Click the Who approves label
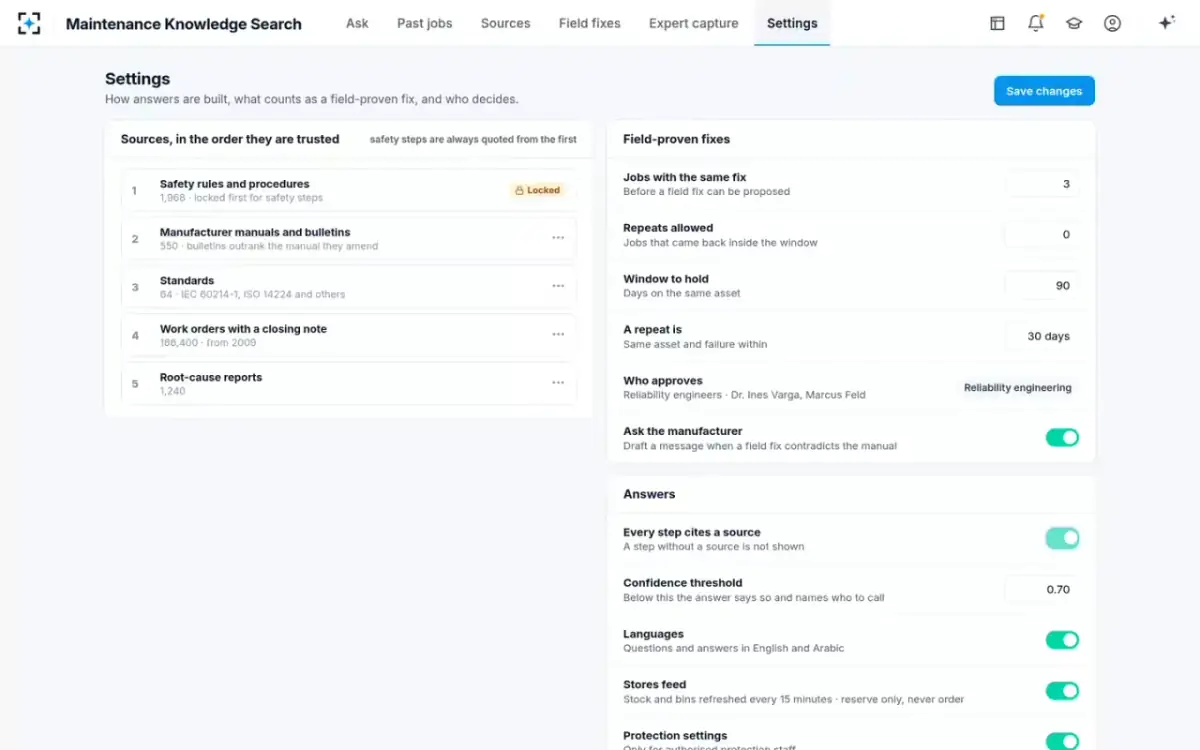Screen dimensions: 1200x750 pos(663,381)
